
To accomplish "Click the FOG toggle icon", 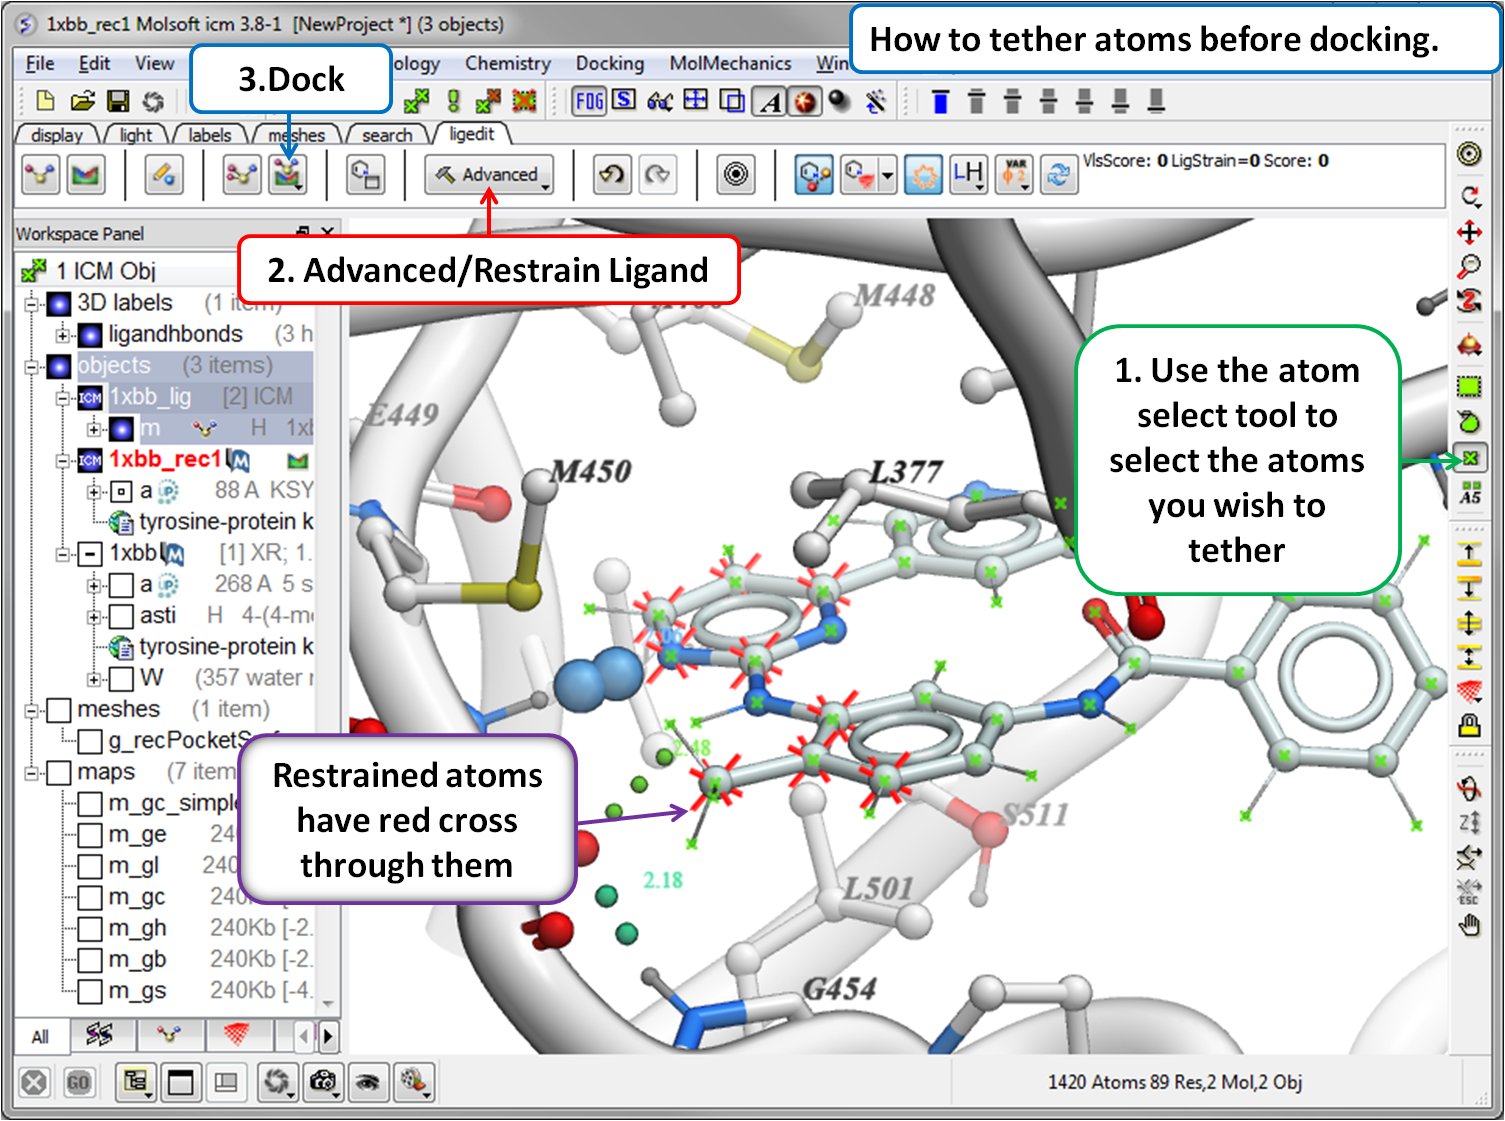I will (x=589, y=101).
